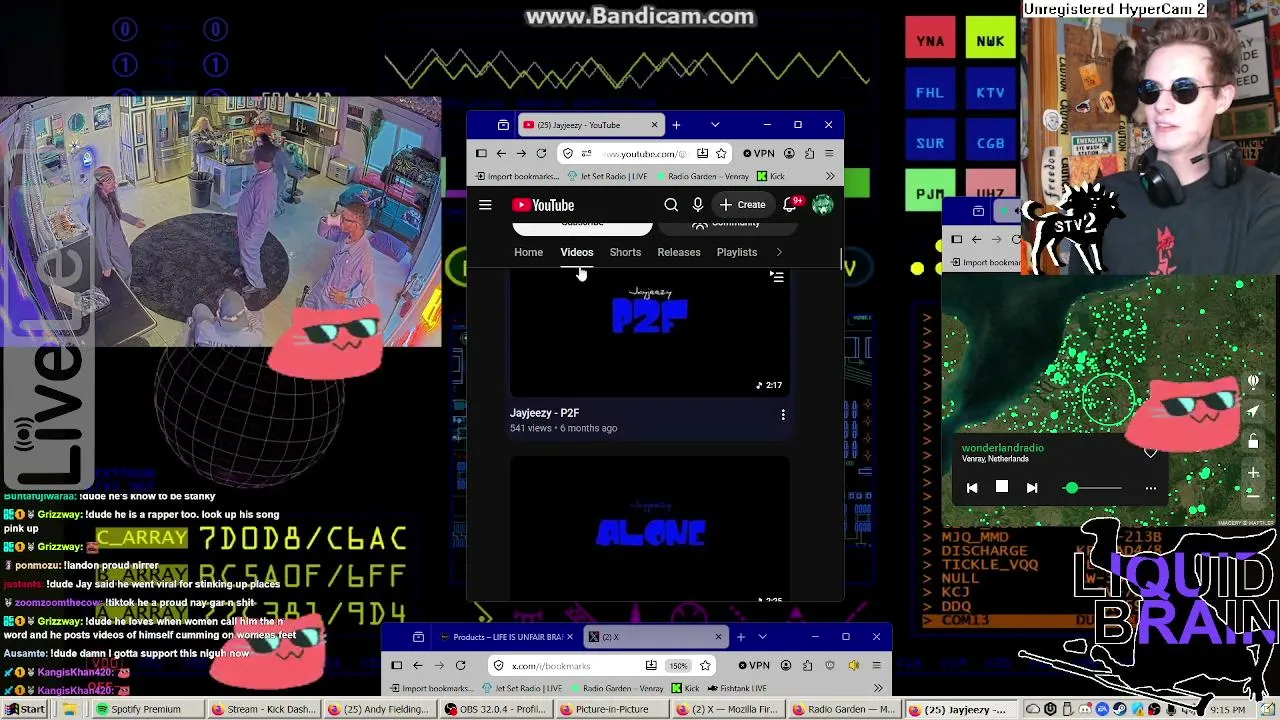
Task: Reset the 150% zoom level badge
Action: click(679, 666)
